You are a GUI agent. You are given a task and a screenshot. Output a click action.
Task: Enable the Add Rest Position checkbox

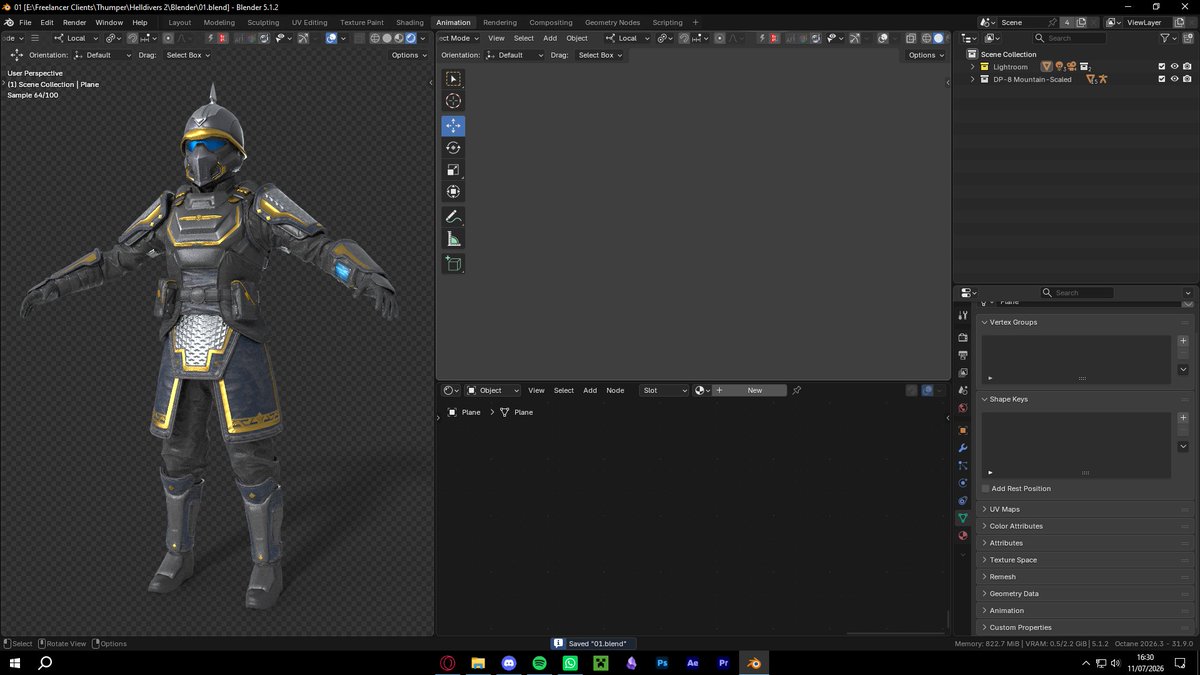tap(986, 488)
